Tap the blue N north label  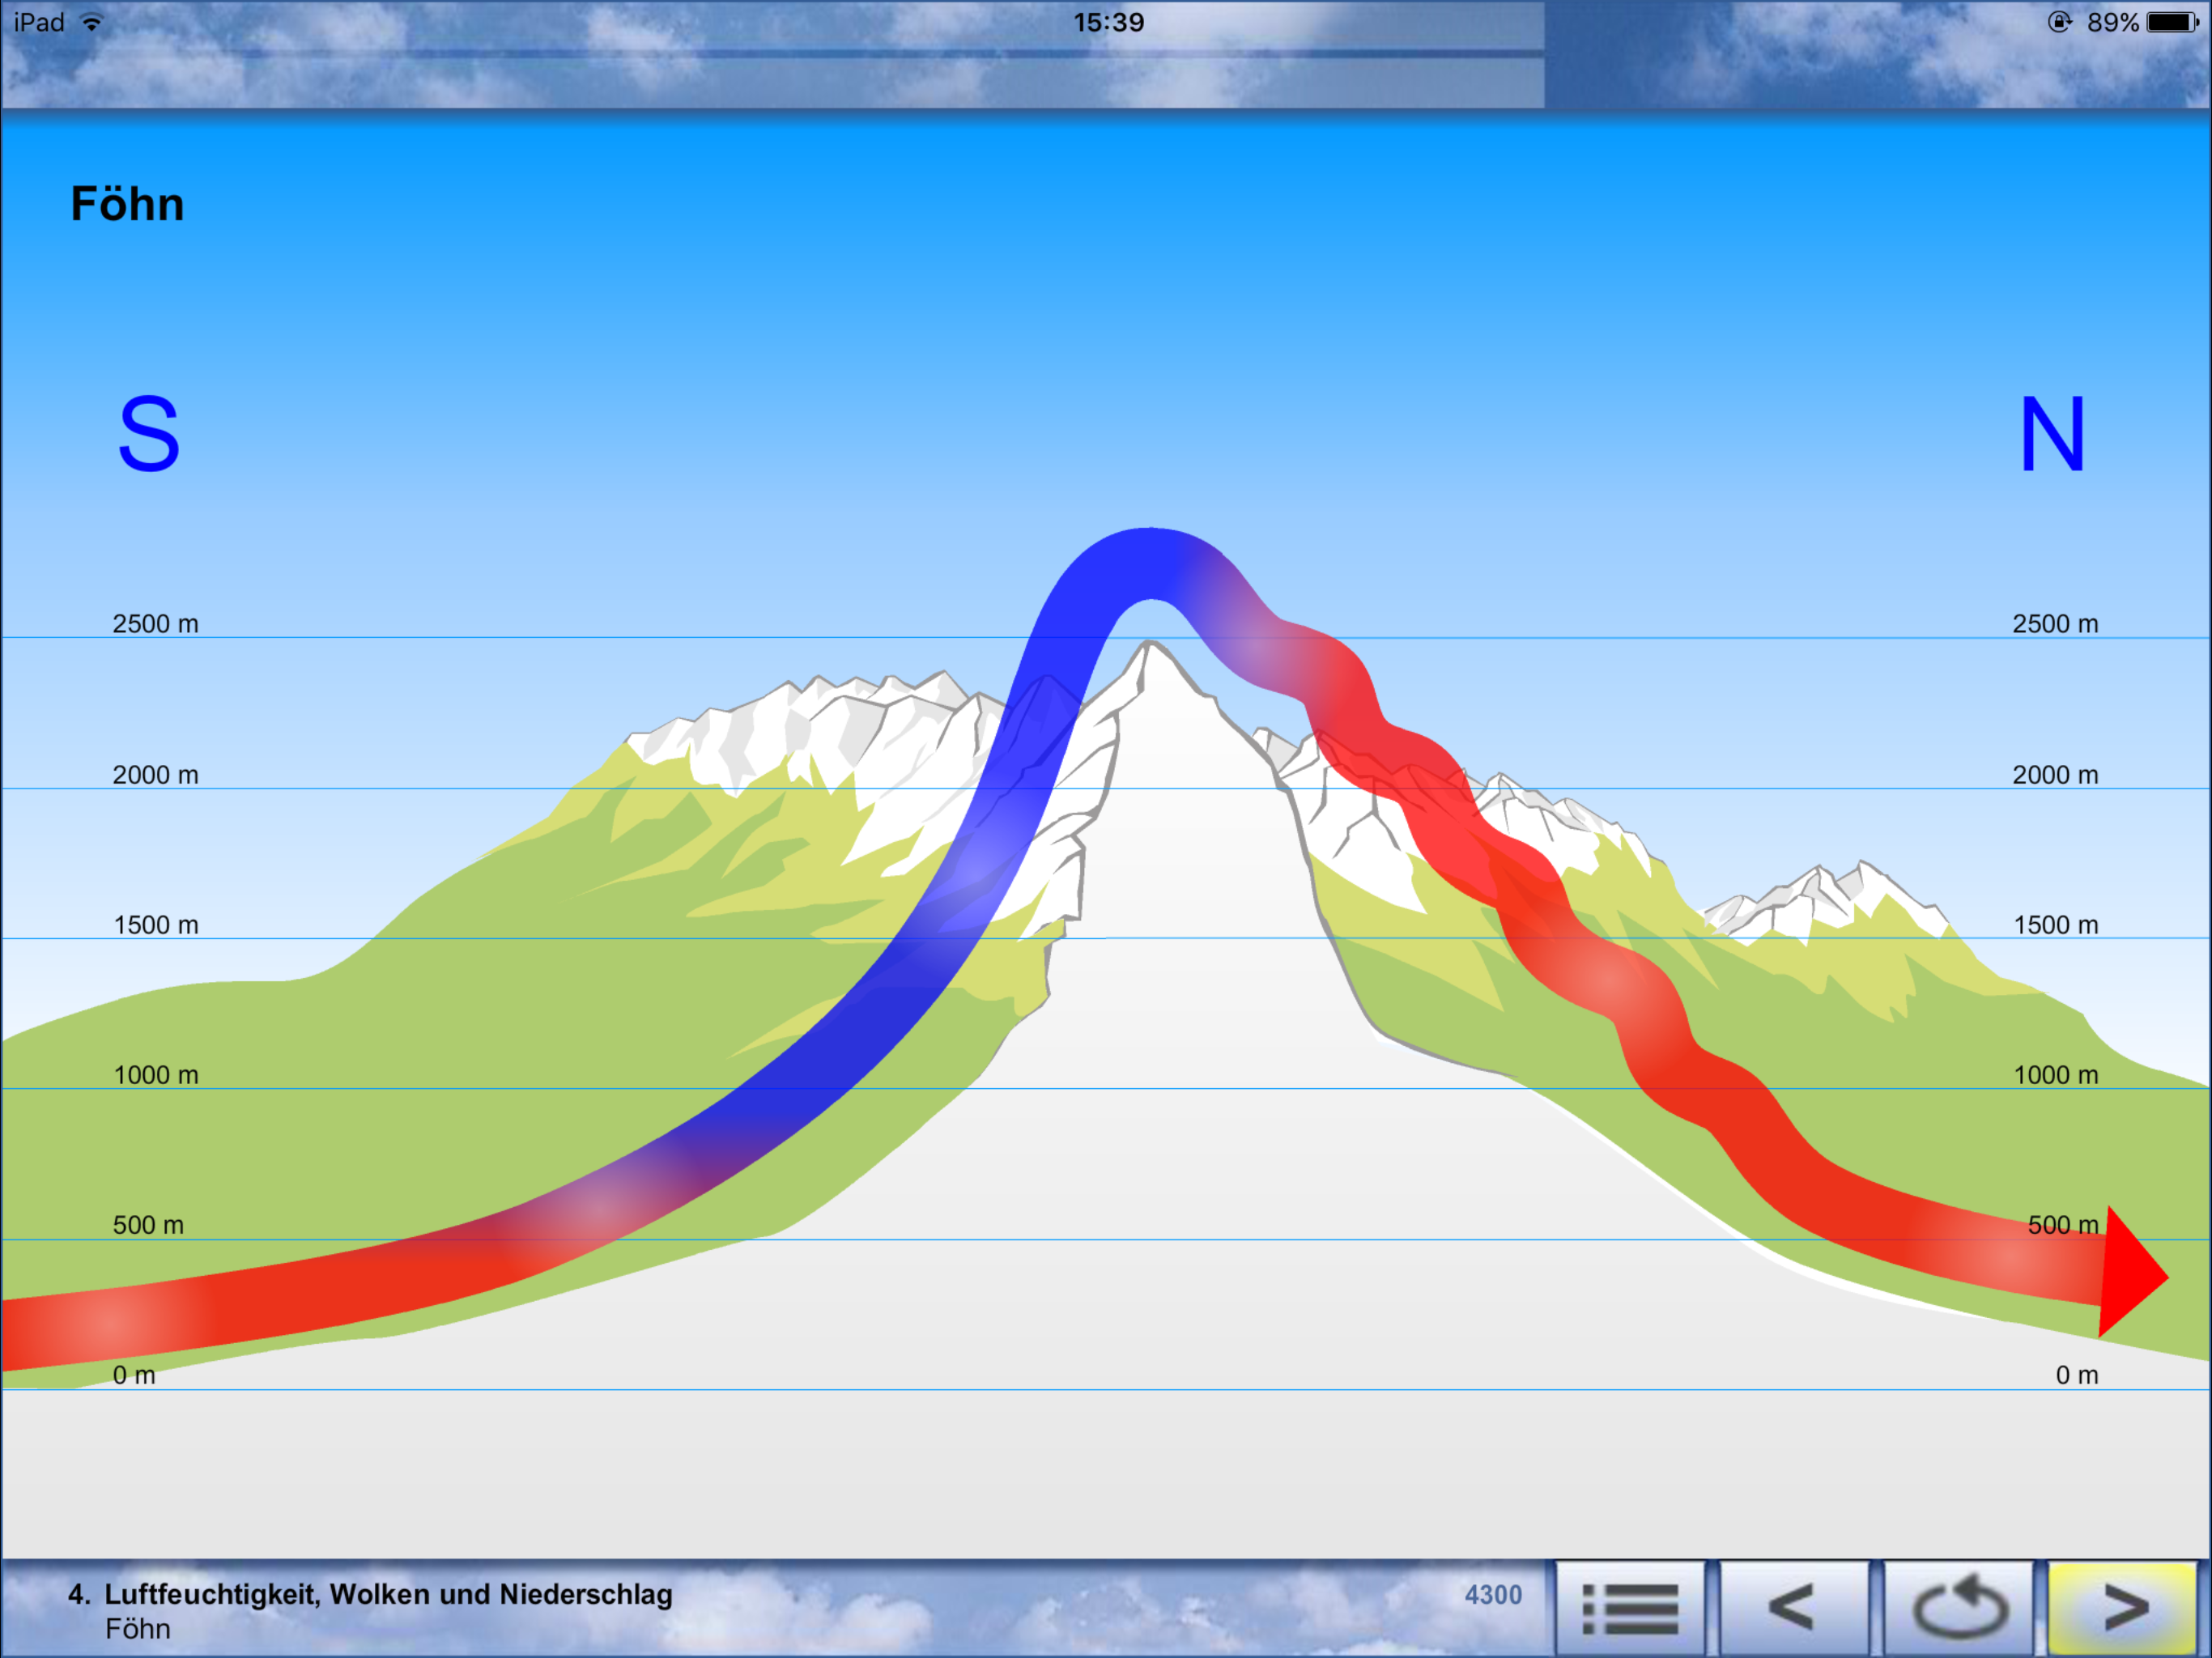2052,434
